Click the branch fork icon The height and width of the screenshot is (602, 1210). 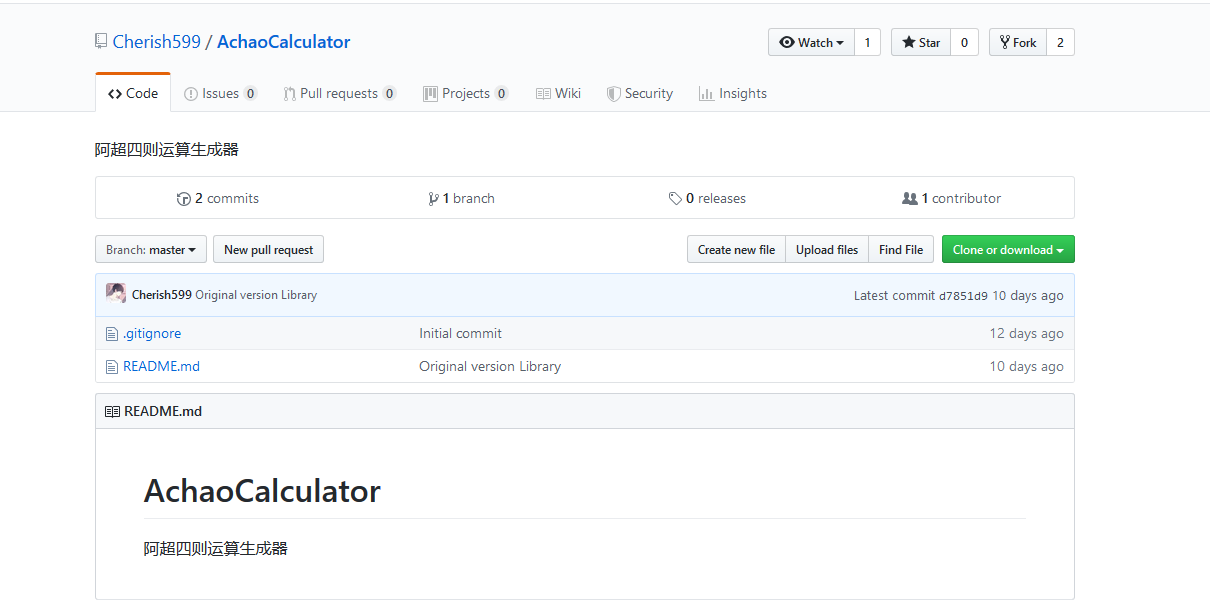pos(433,198)
